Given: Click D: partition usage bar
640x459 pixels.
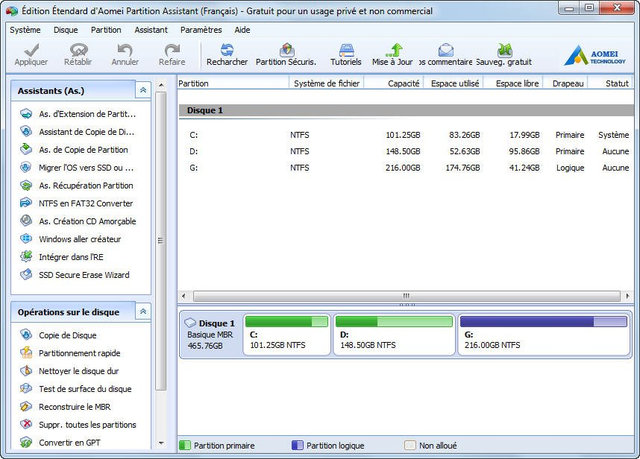Looking at the screenshot, I should coord(394,322).
